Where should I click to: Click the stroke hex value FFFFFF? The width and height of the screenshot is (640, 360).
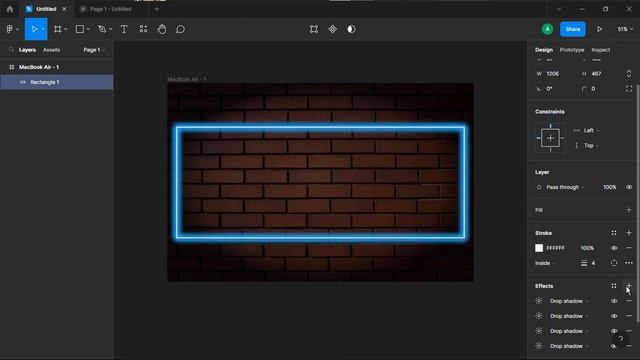tap(555, 248)
